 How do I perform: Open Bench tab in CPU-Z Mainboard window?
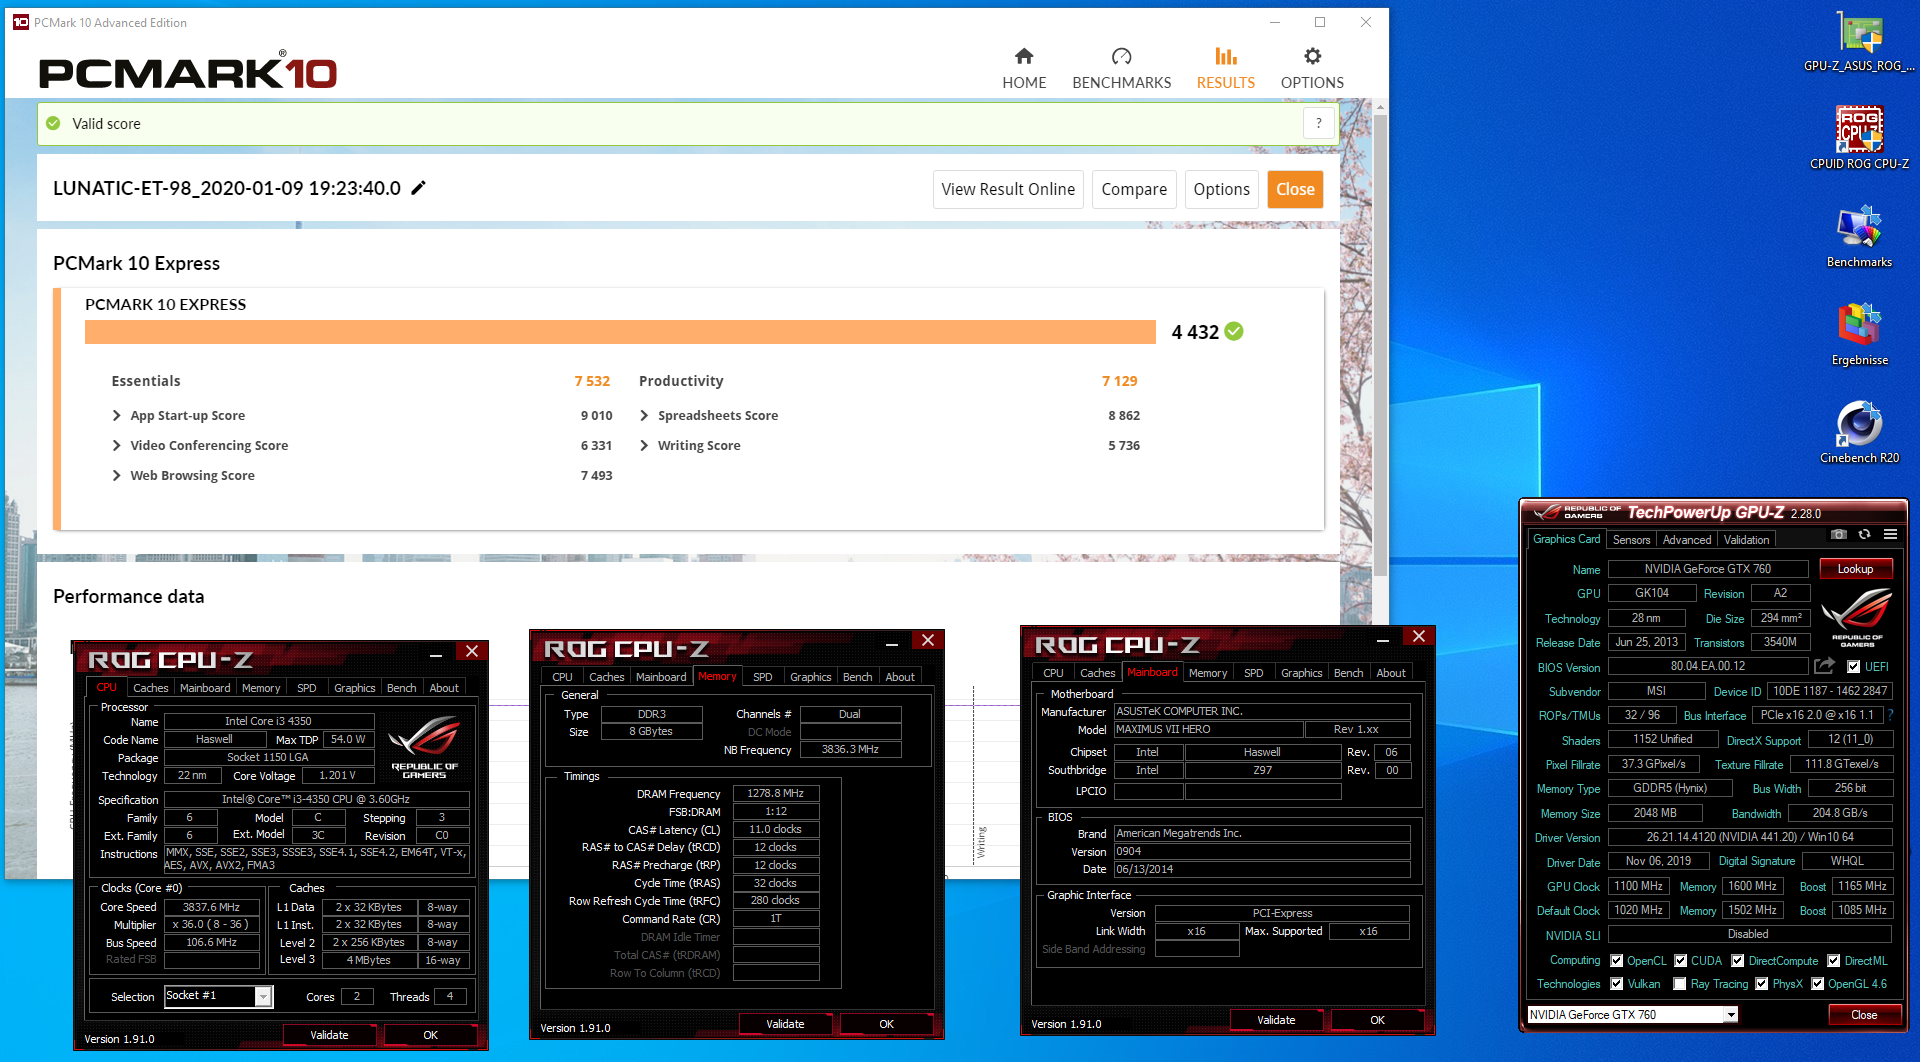1348,673
